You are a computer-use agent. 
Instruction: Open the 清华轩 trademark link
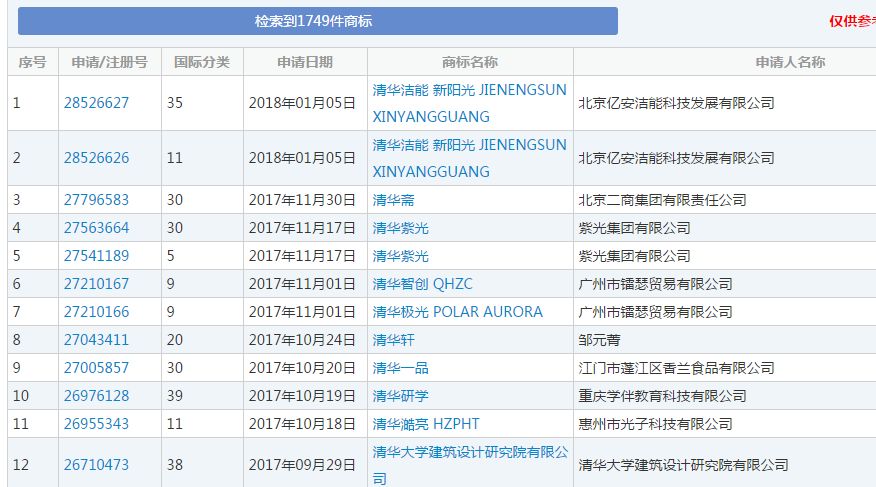pos(393,339)
